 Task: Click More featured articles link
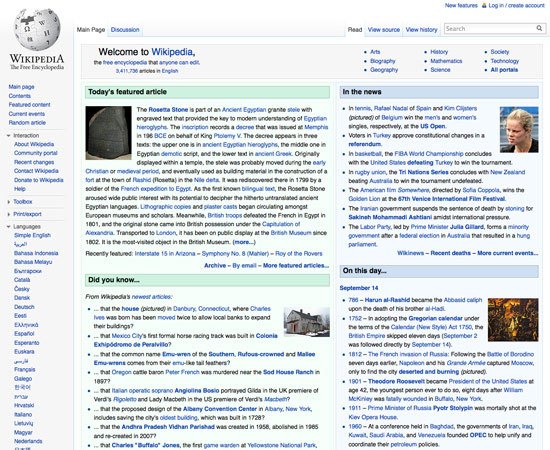tap(296, 266)
